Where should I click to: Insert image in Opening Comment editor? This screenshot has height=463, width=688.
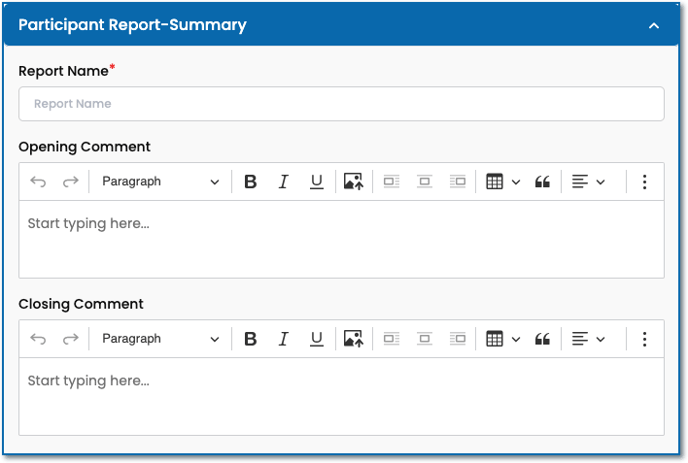click(x=352, y=182)
